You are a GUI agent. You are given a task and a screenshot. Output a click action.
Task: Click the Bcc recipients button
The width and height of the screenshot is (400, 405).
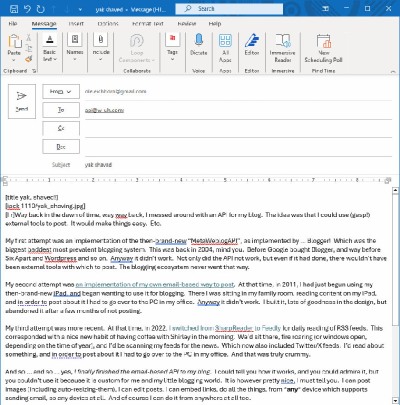[61, 147]
